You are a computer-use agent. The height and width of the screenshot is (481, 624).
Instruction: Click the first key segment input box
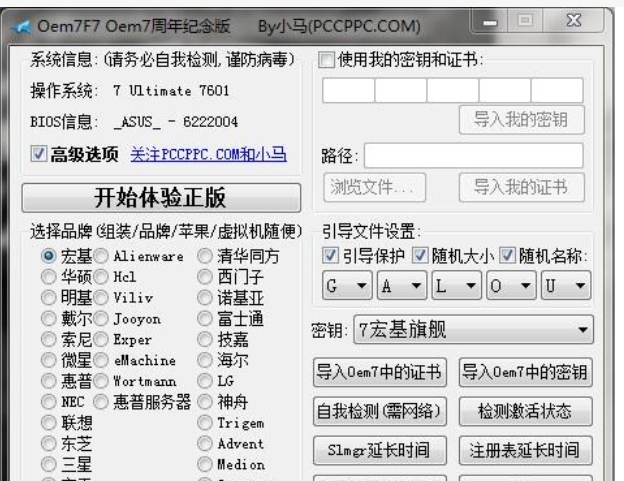pos(349,90)
